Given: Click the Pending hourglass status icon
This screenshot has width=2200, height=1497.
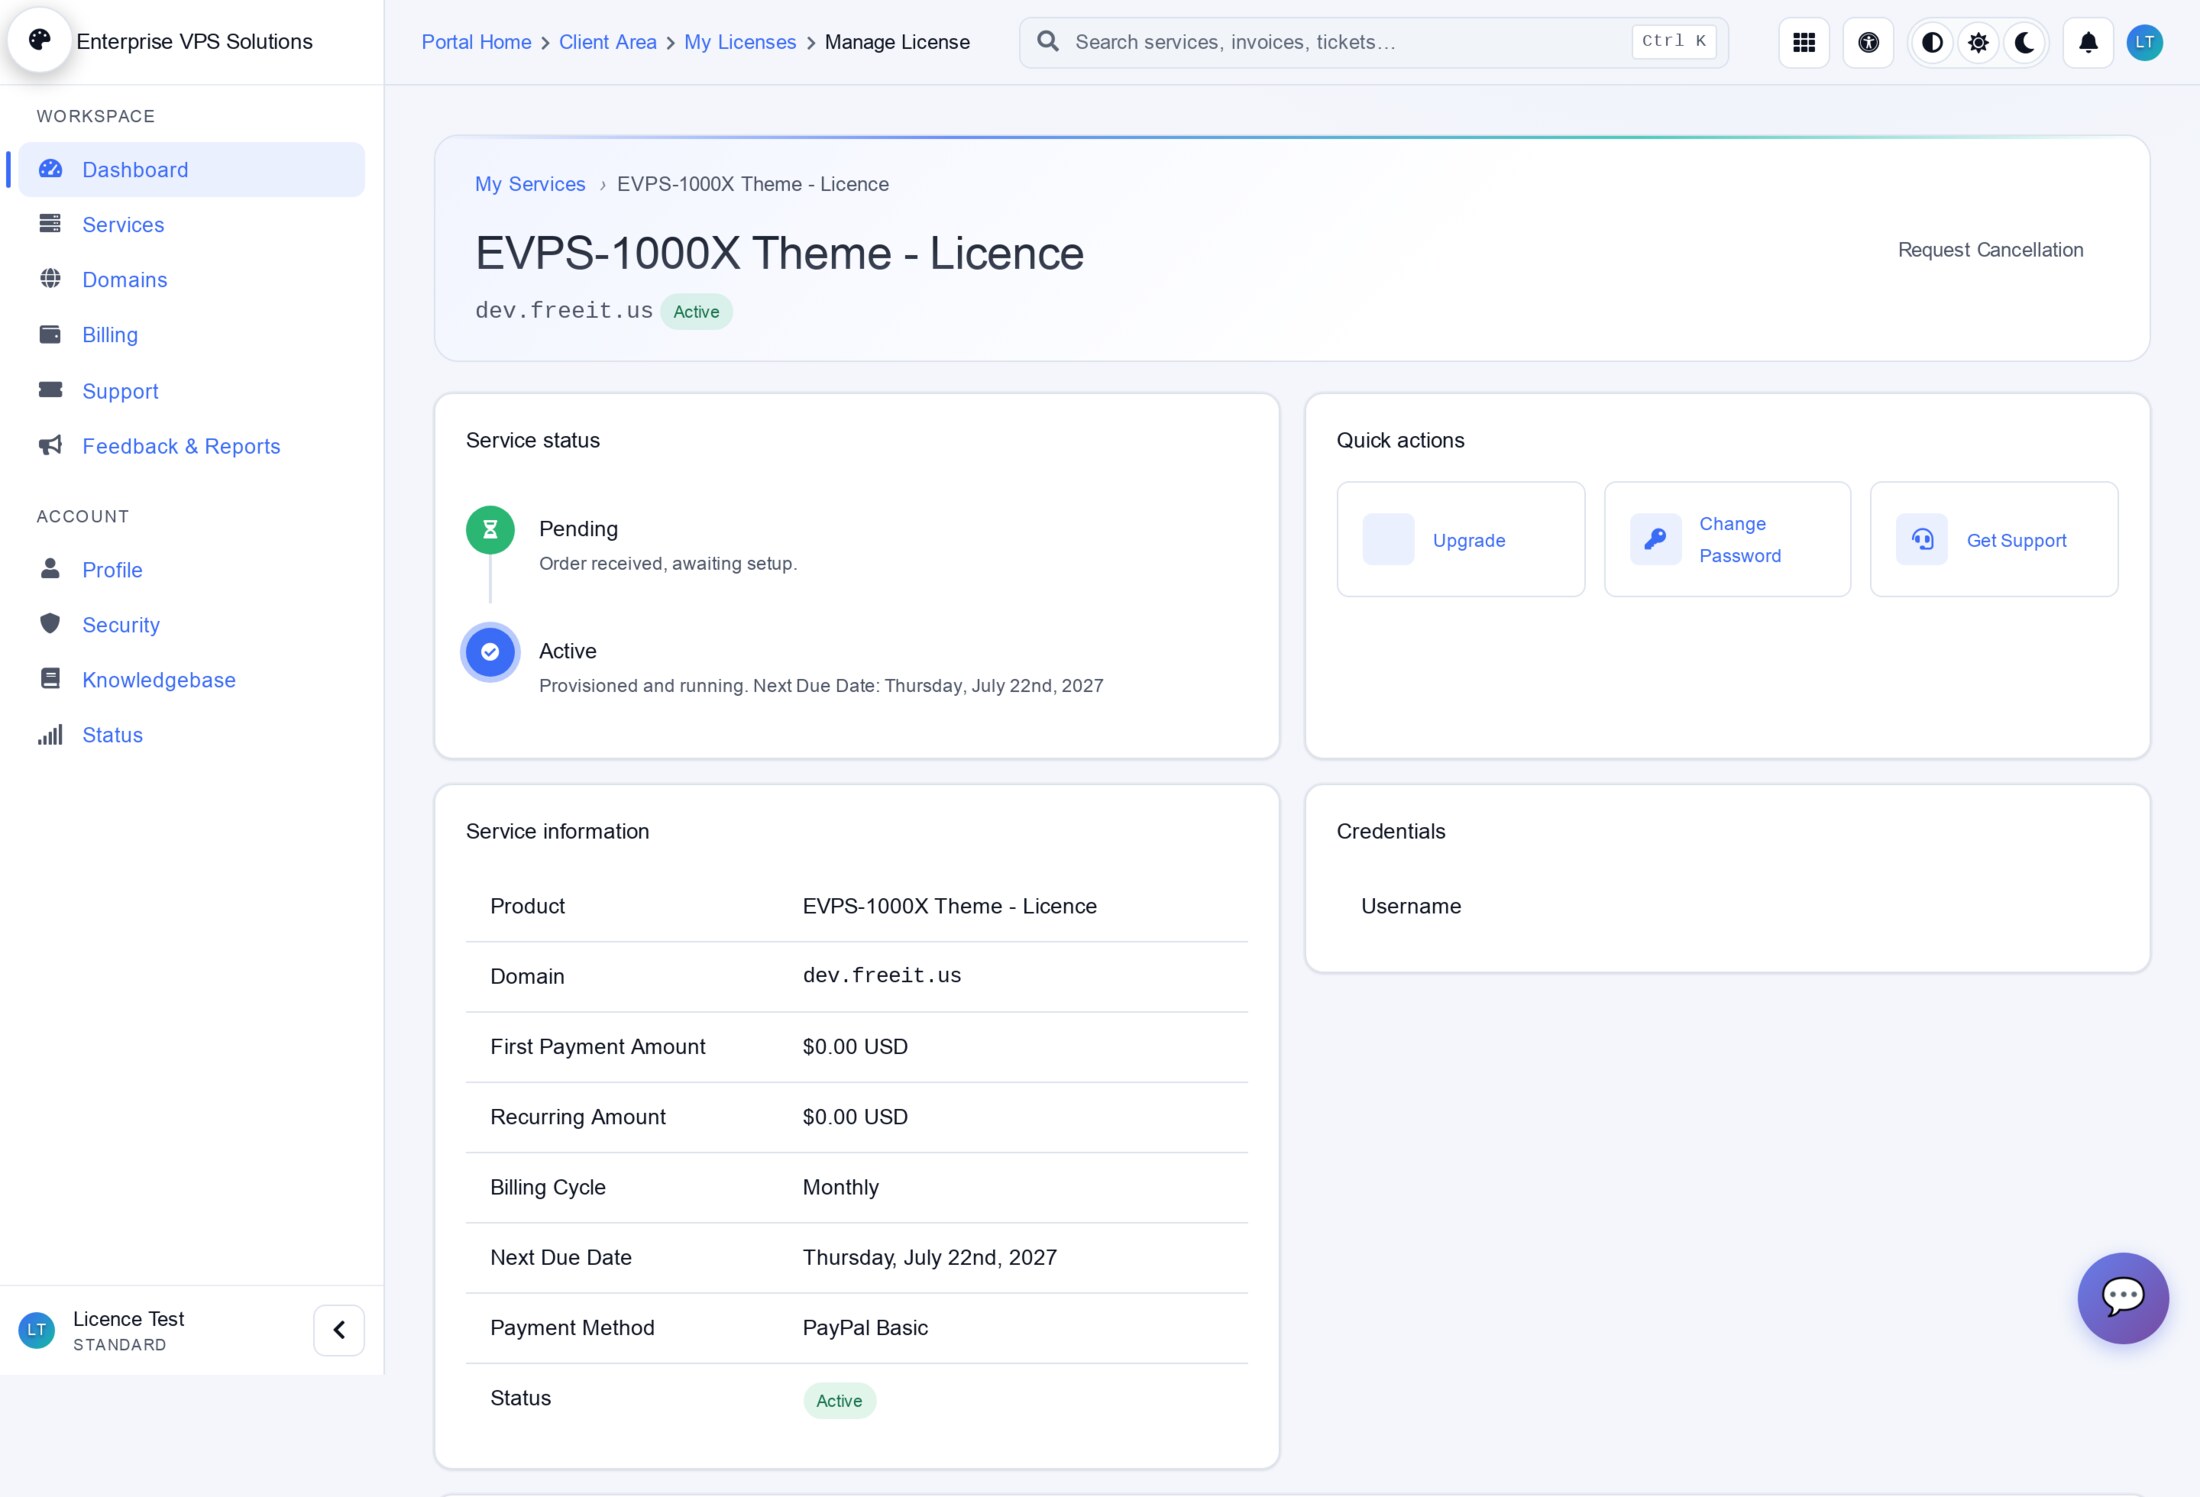Looking at the screenshot, I should (x=490, y=529).
